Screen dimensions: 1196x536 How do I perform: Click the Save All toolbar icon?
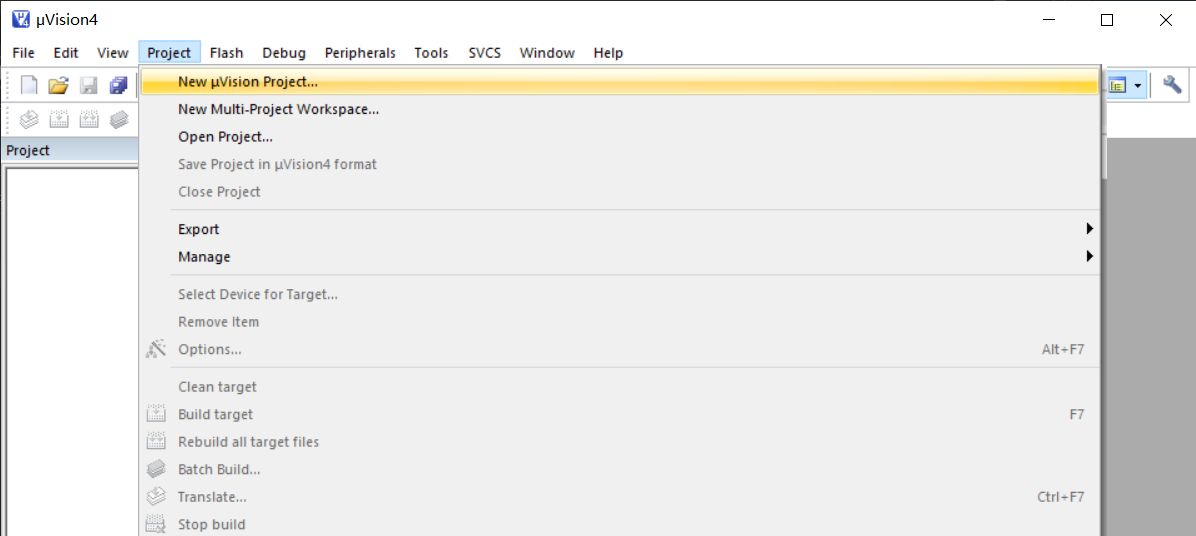point(118,85)
